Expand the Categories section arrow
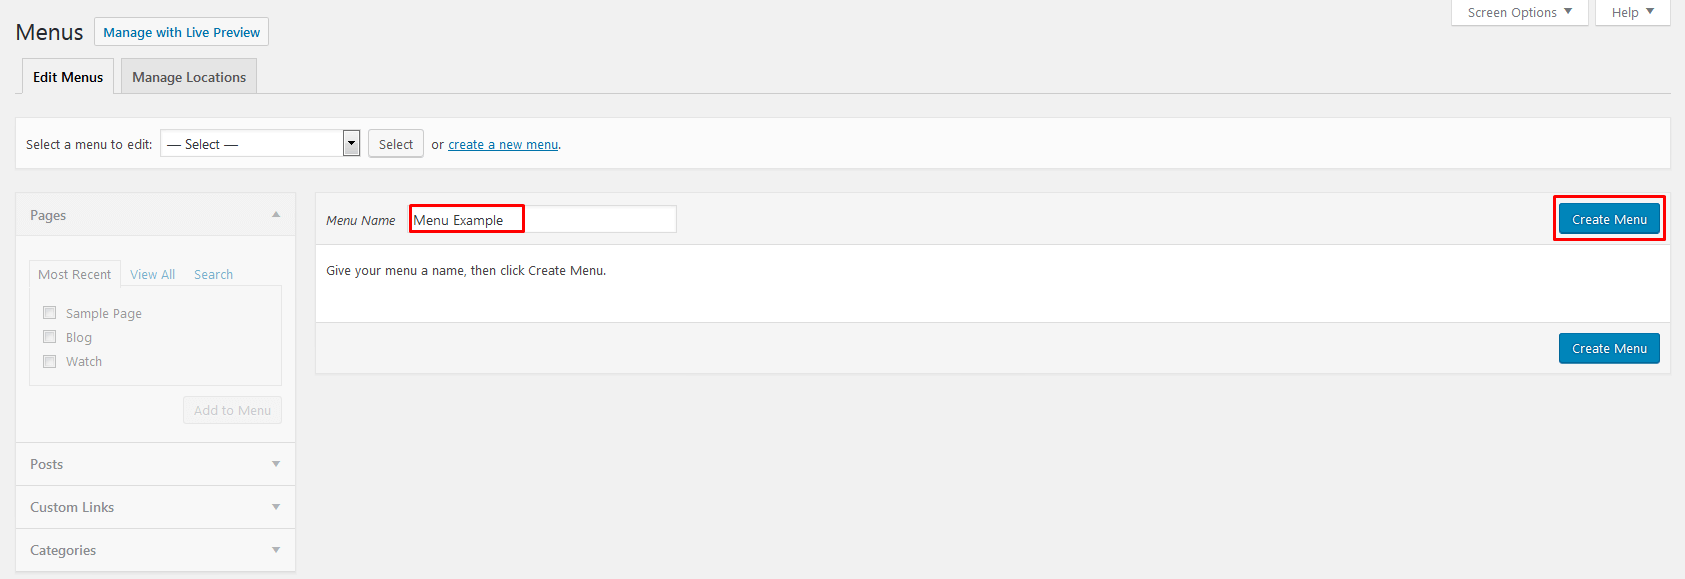Screen dimensions: 1685x579 click(x=276, y=550)
